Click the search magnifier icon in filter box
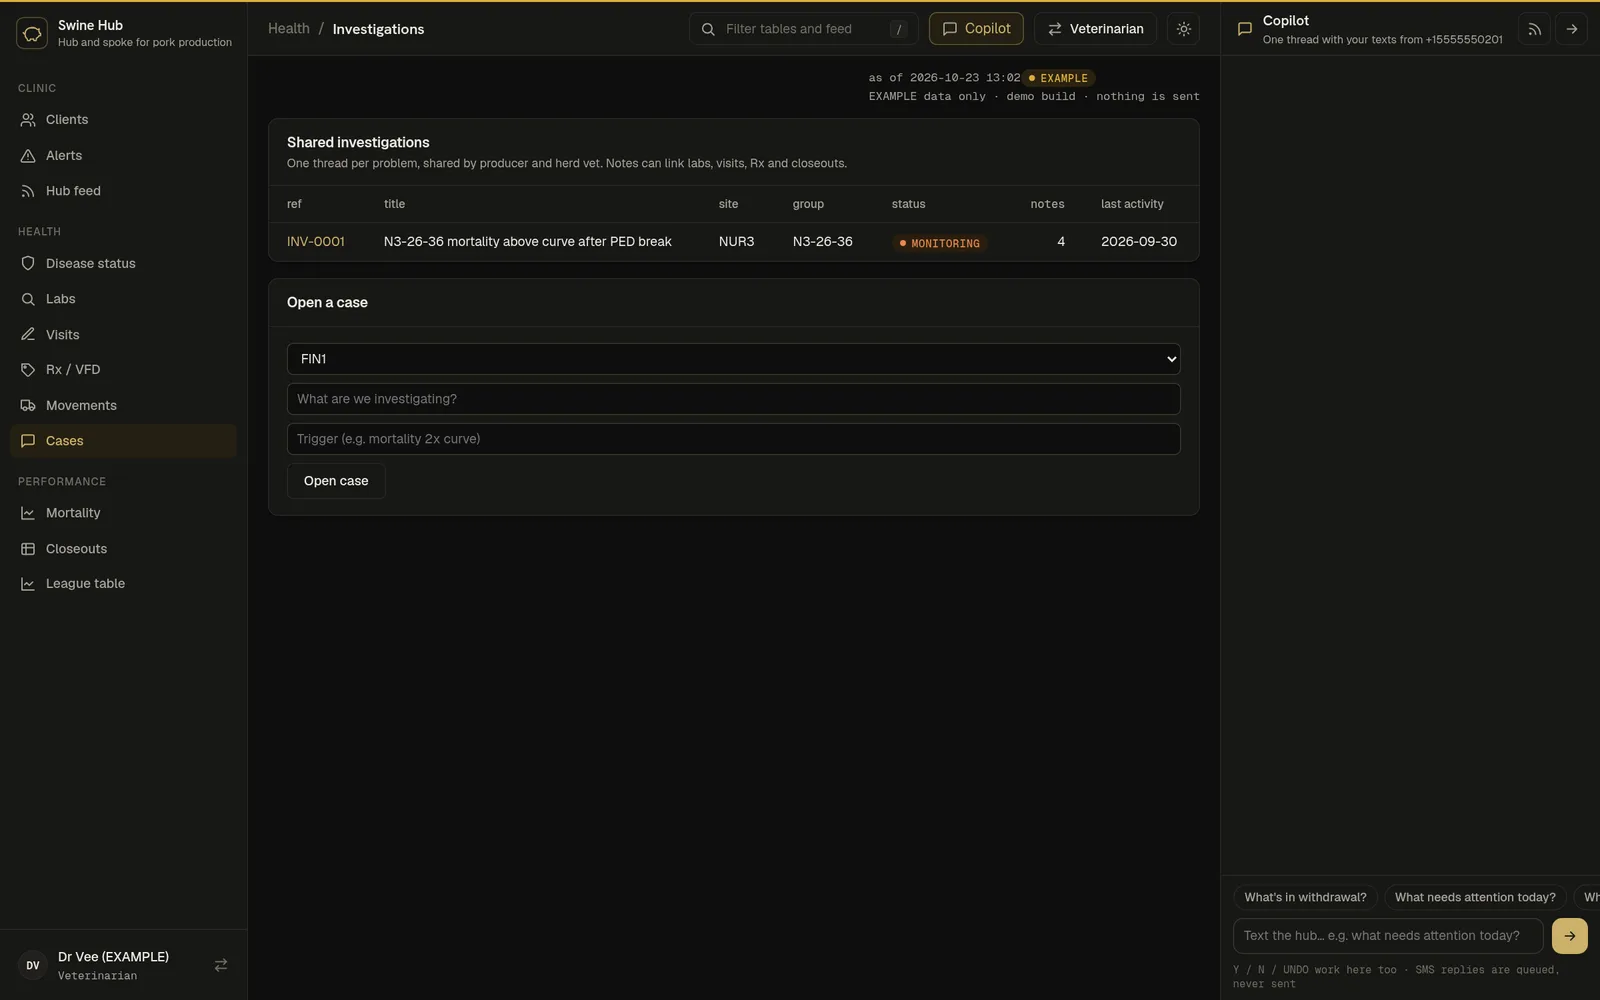Screen dimensions: 1600x1000 pyautogui.click(x=708, y=29)
